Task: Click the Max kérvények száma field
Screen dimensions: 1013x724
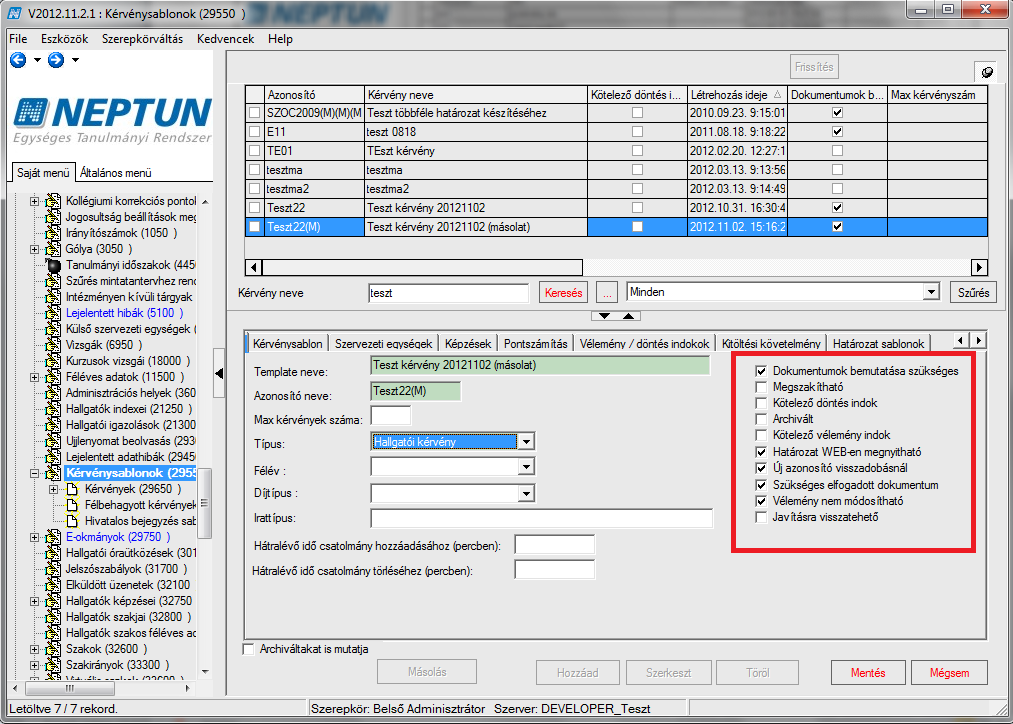Action: 391,415
